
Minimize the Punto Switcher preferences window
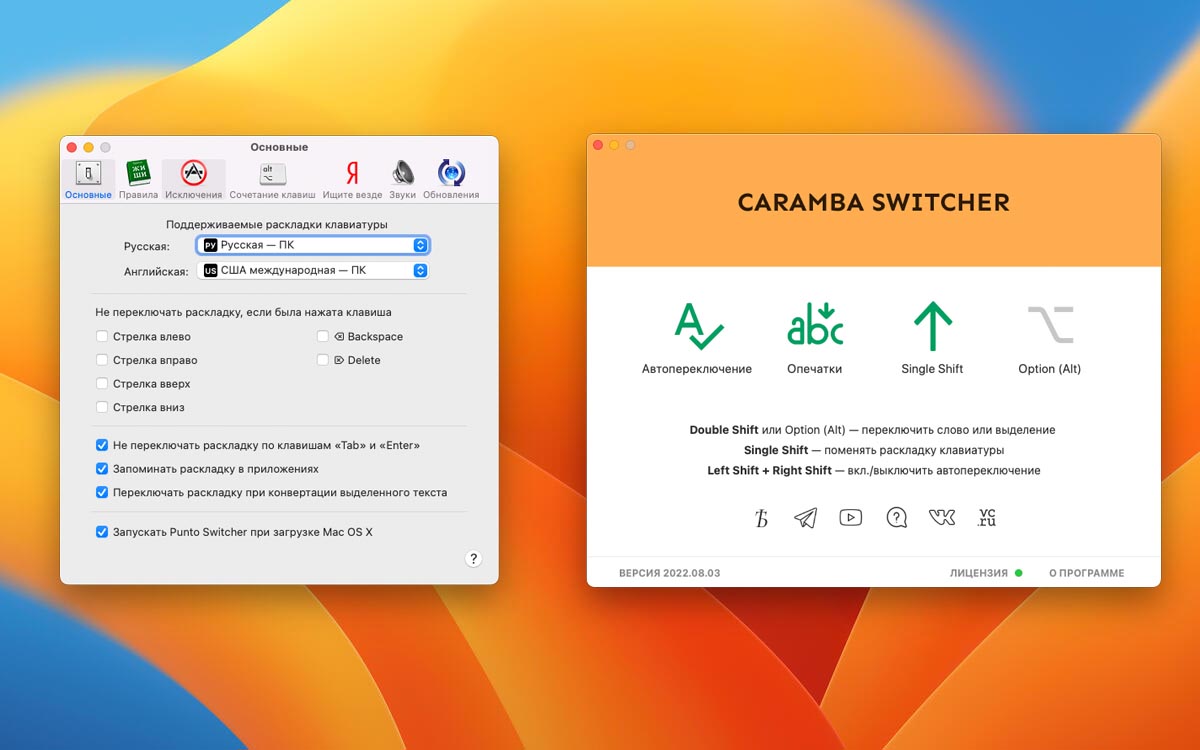click(x=88, y=147)
